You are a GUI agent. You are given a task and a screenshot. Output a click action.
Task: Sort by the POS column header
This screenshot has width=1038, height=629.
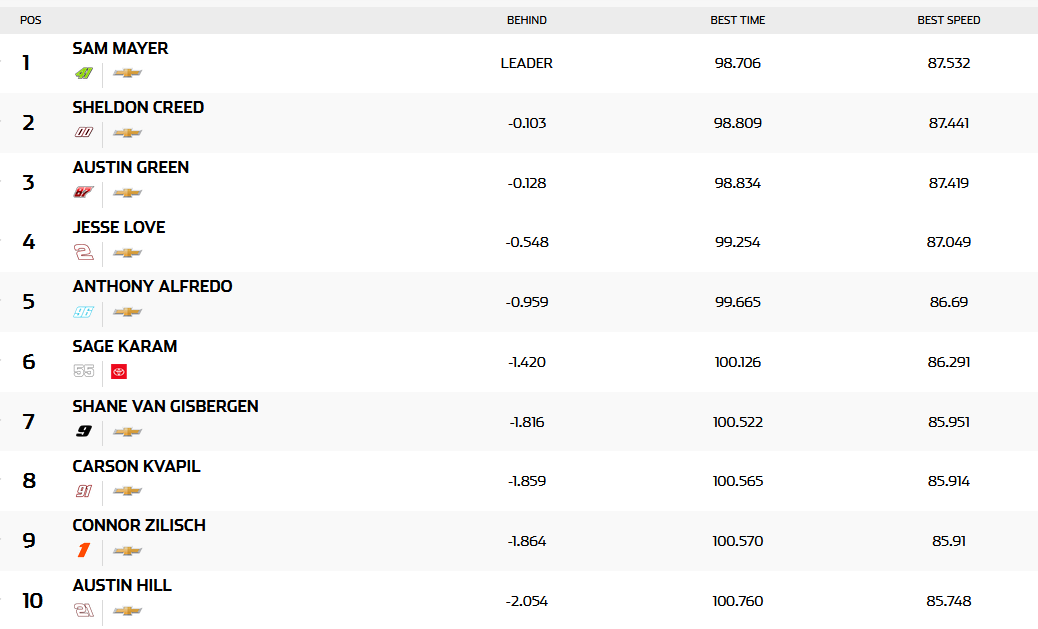pos(30,20)
